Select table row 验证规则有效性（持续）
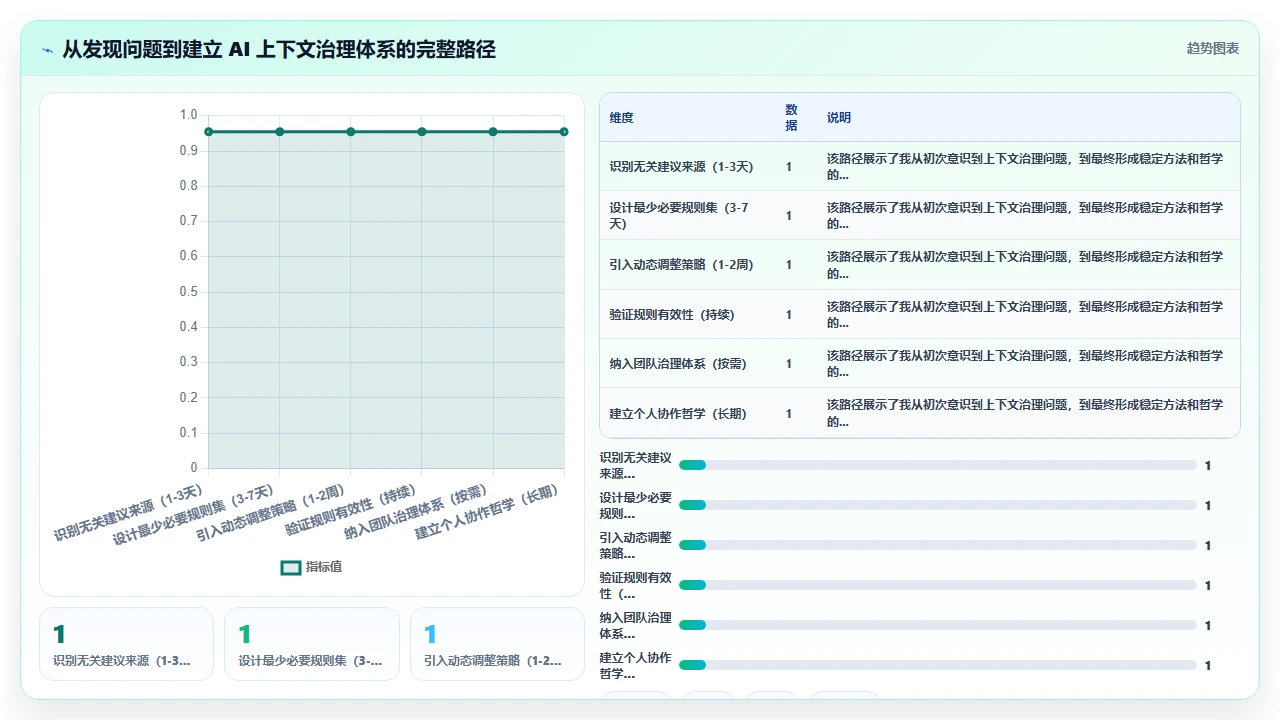This screenshot has width=1280, height=720. [x=920, y=314]
